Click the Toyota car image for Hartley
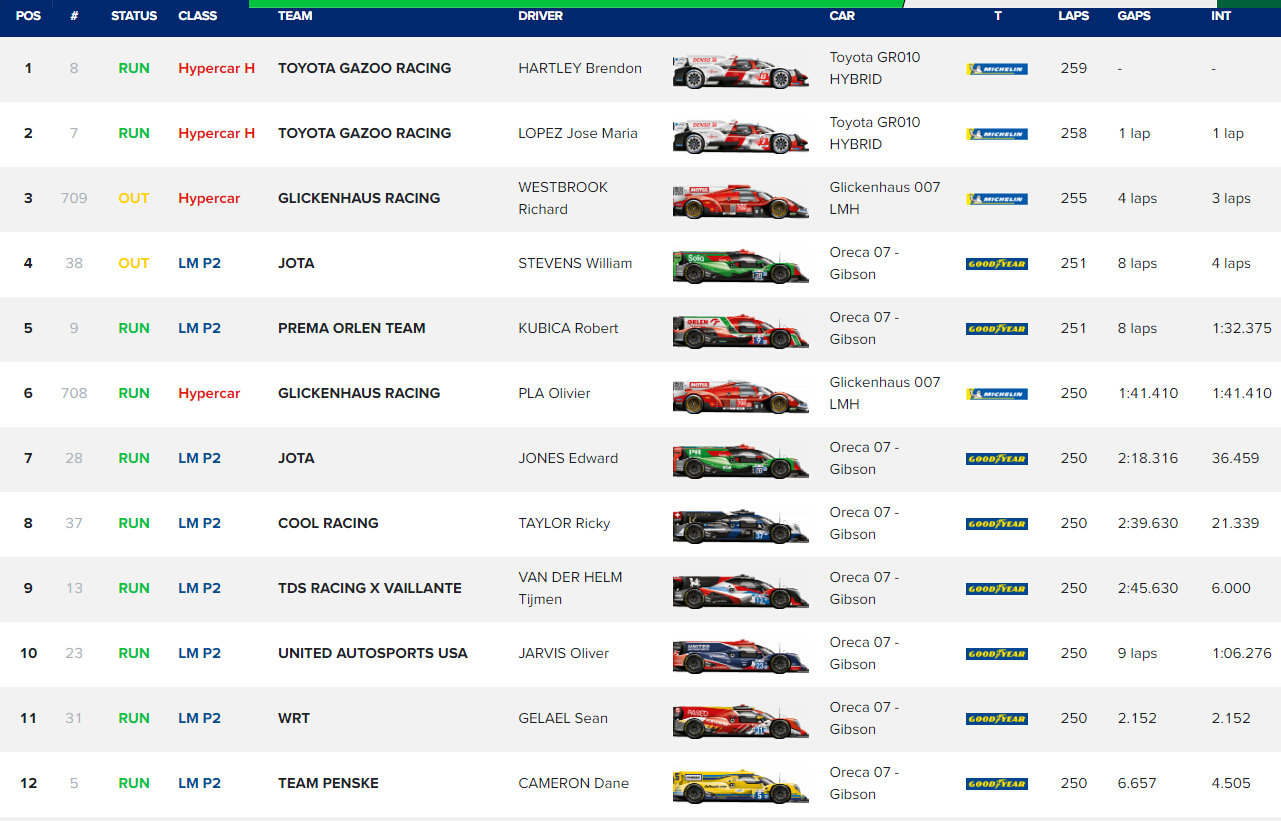The height and width of the screenshot is (821, 1281). point(740,71)
